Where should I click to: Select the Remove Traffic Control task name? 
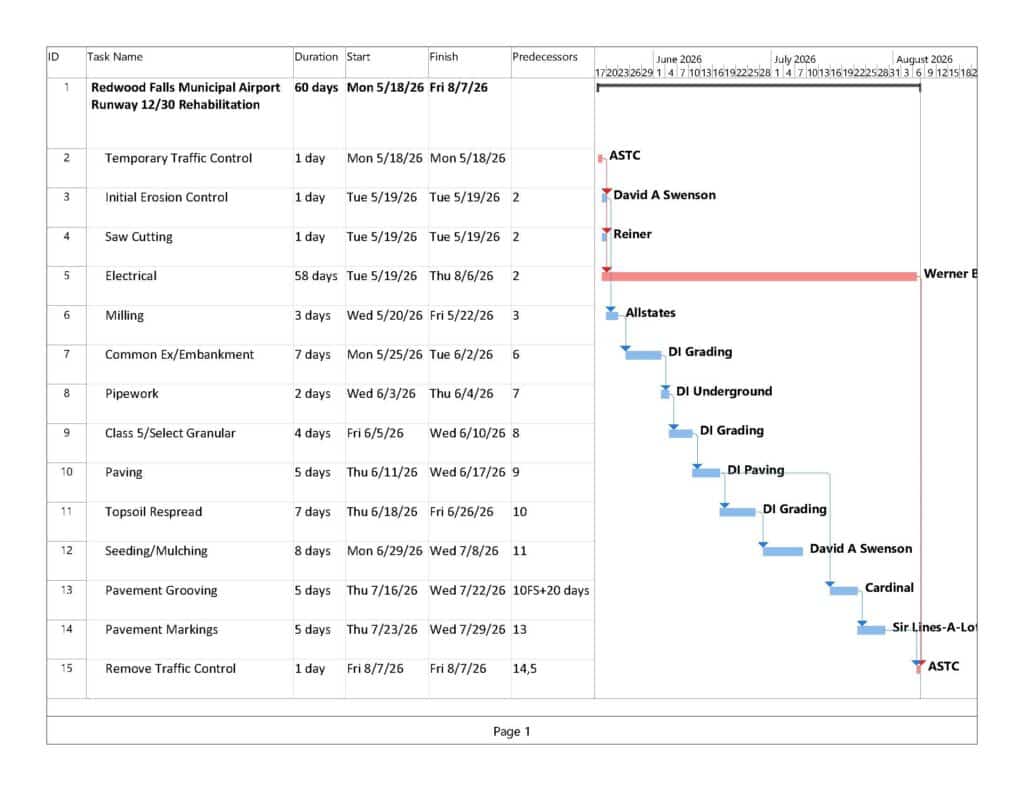[170, 669]
